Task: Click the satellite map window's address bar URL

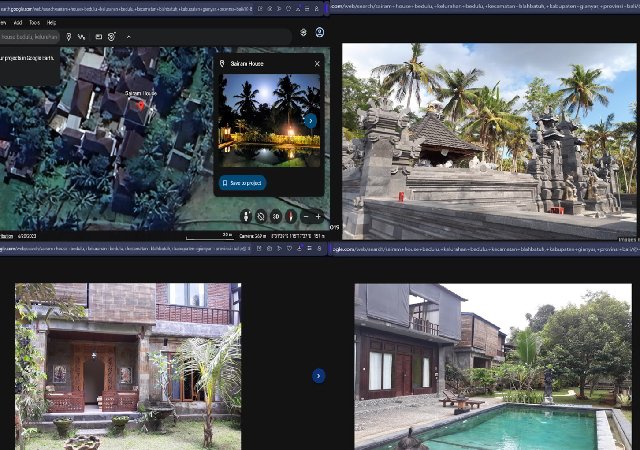Action: click(x=126, y=8)
